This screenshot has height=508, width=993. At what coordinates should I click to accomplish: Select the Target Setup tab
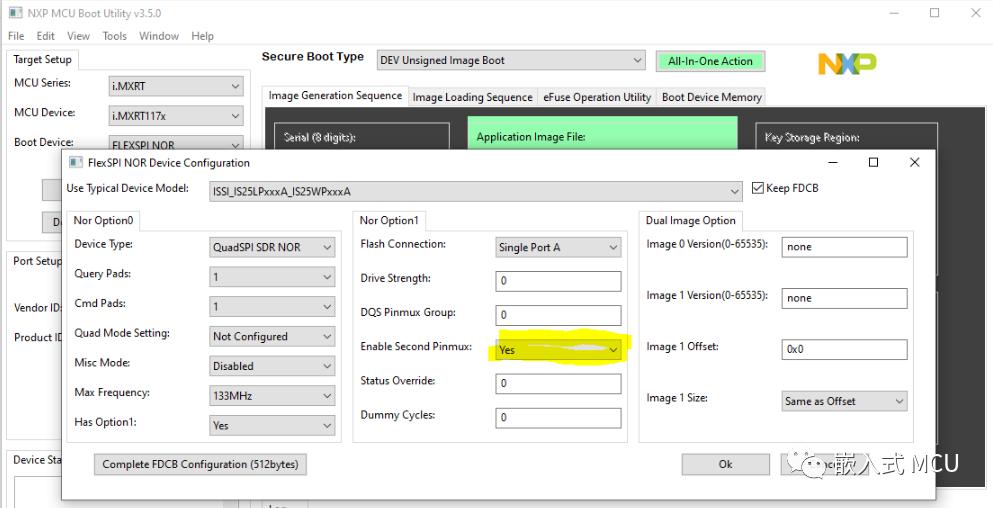pyautogui.click(x=42, y=60)
